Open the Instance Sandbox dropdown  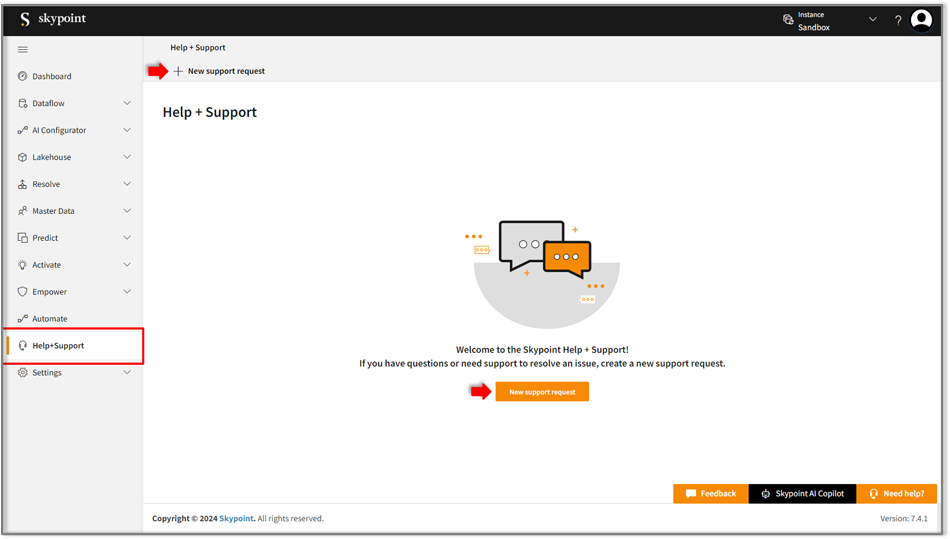[x=872, y=20]
